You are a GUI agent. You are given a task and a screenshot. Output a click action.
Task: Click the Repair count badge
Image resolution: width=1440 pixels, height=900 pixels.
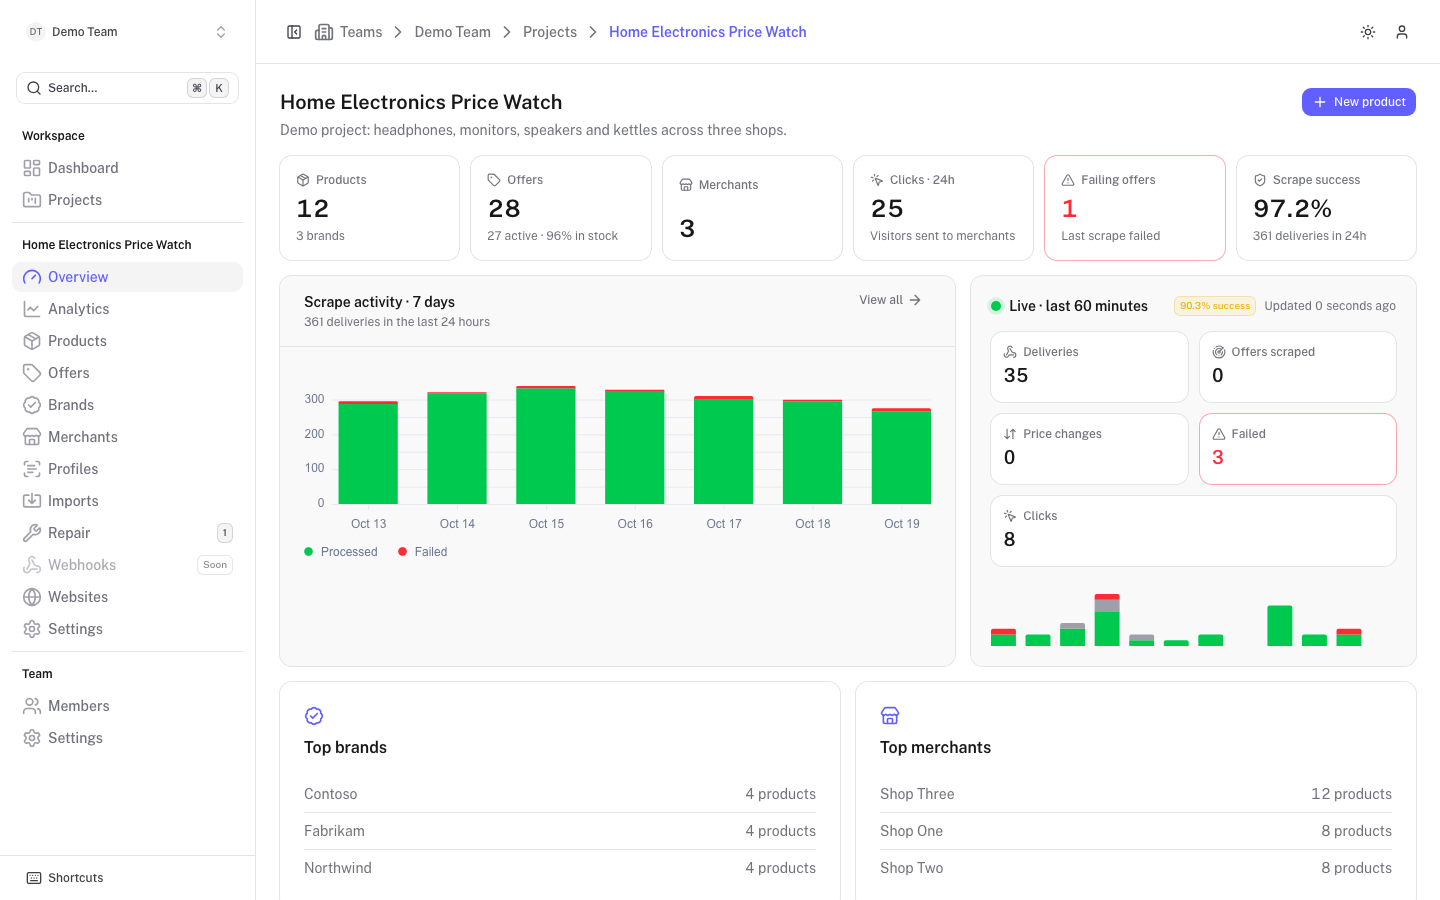225,533
